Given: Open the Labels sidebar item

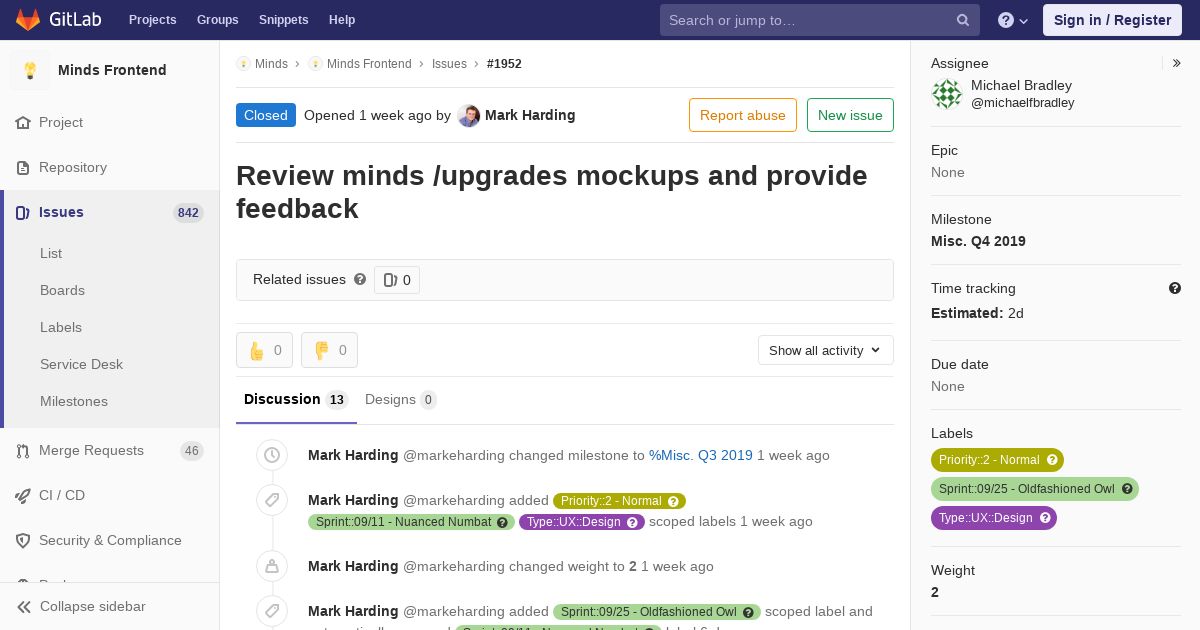Looking at the screenshot, I should coord(61,327).
